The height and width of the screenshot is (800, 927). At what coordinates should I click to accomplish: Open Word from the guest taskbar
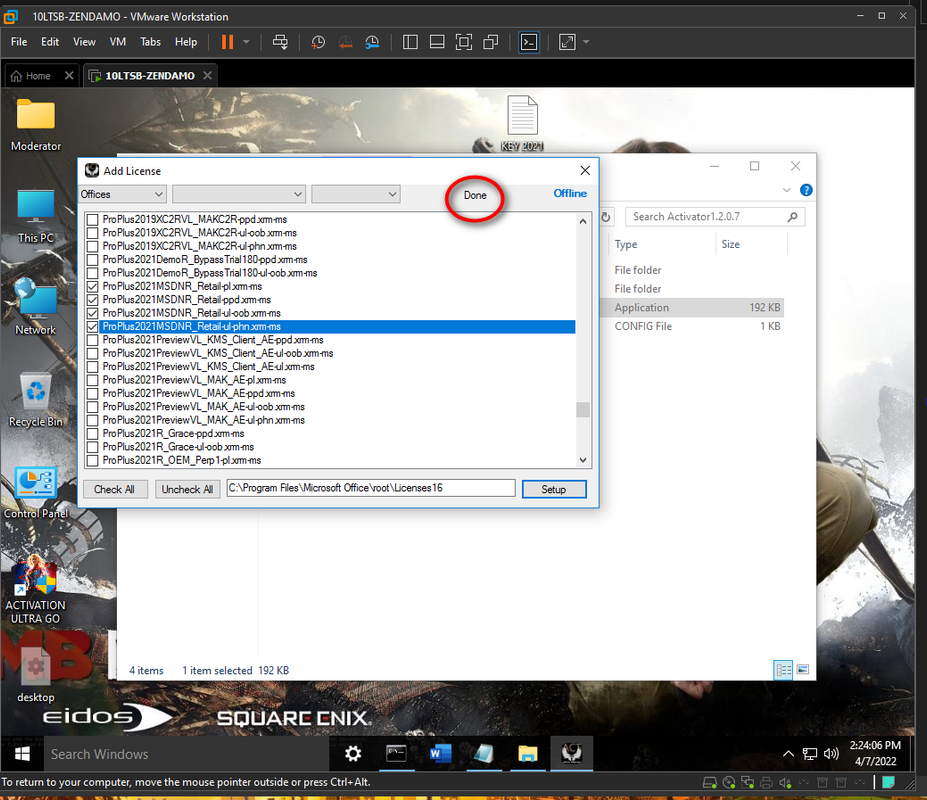point(440,754)
